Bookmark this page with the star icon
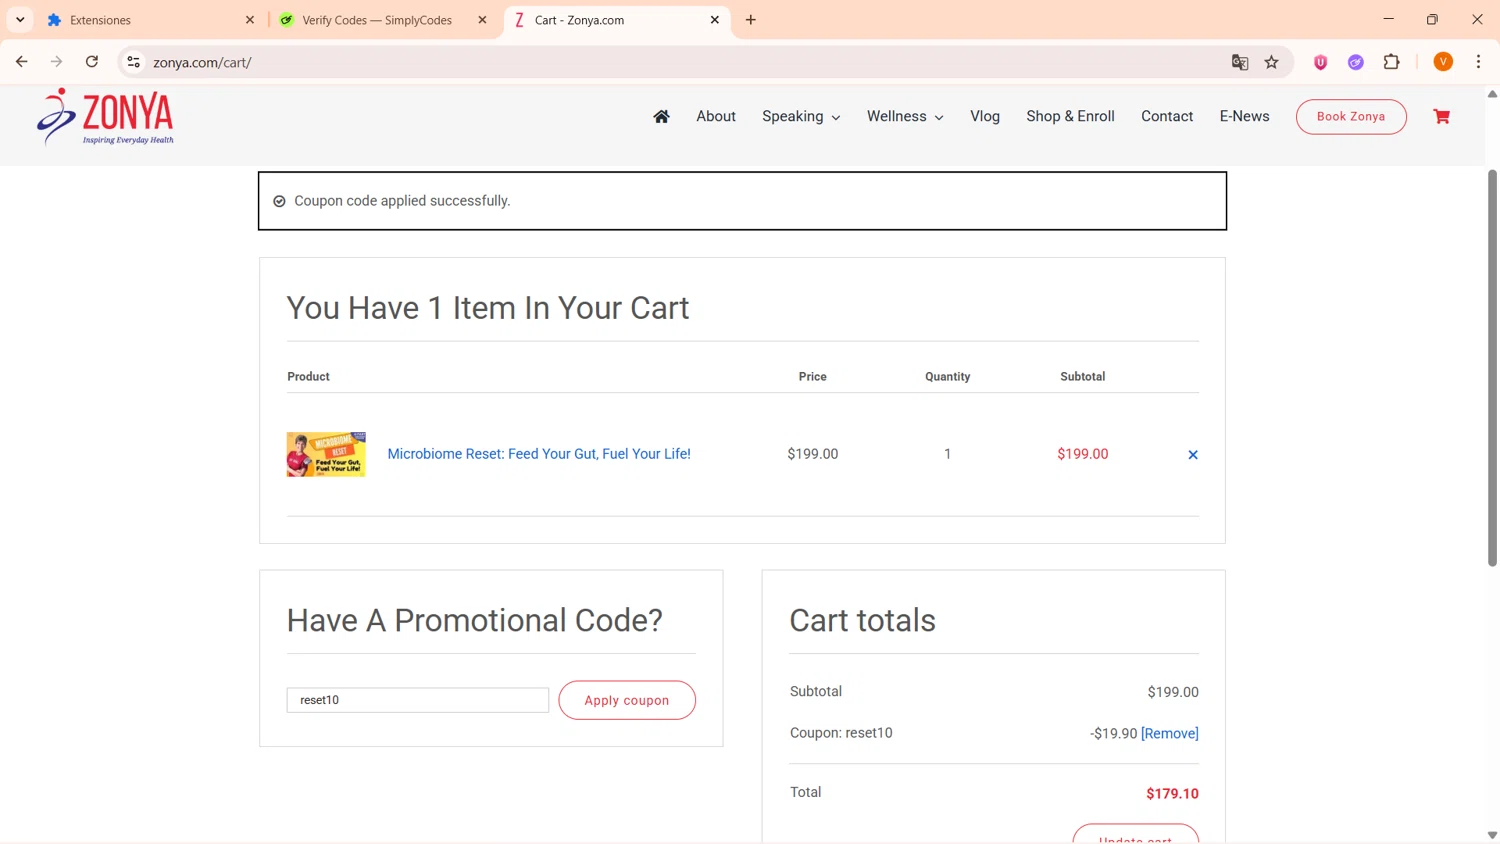This screenshot has height=844, width=1500. [x=1272, y=62]
